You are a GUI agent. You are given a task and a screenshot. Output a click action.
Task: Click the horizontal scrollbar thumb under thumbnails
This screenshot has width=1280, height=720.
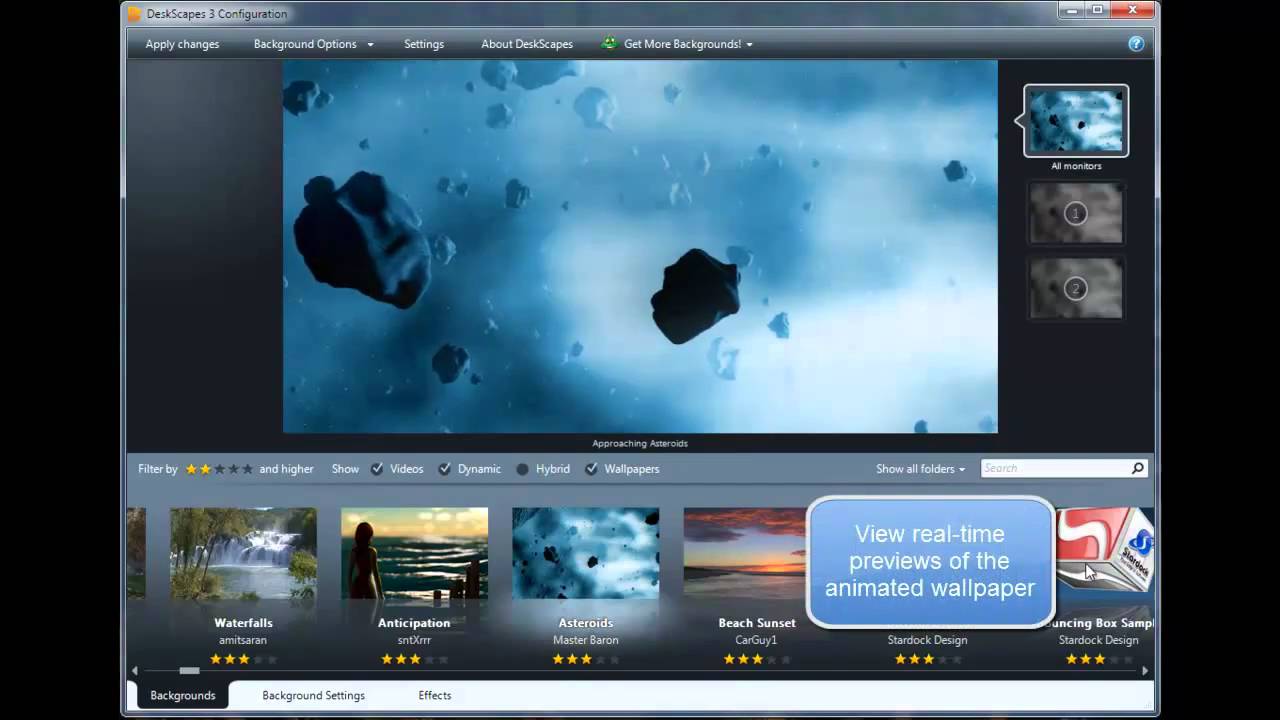click(189, 671)
